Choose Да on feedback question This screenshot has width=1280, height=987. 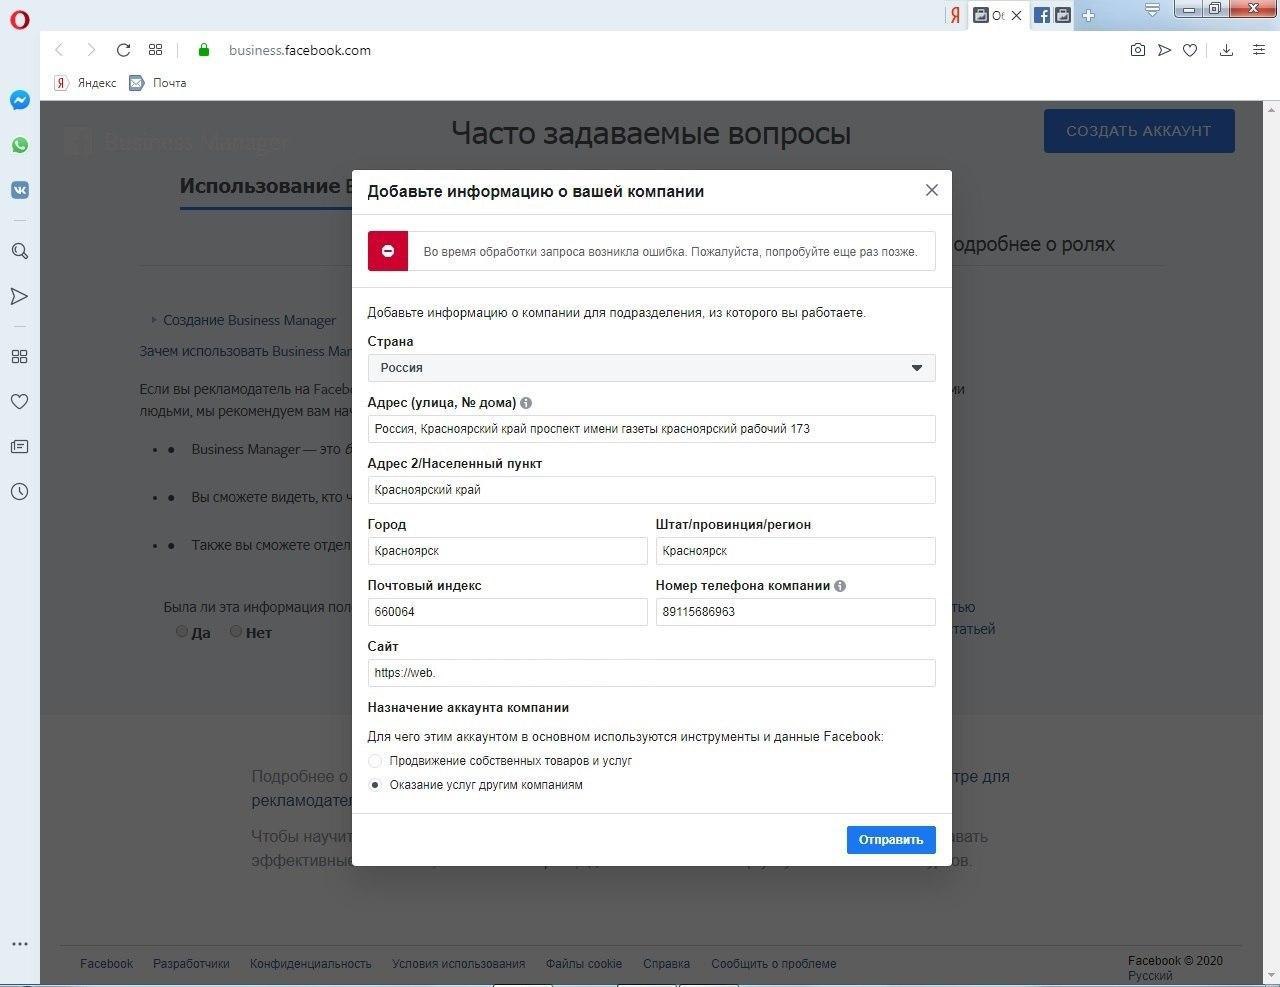coord(182,631)
